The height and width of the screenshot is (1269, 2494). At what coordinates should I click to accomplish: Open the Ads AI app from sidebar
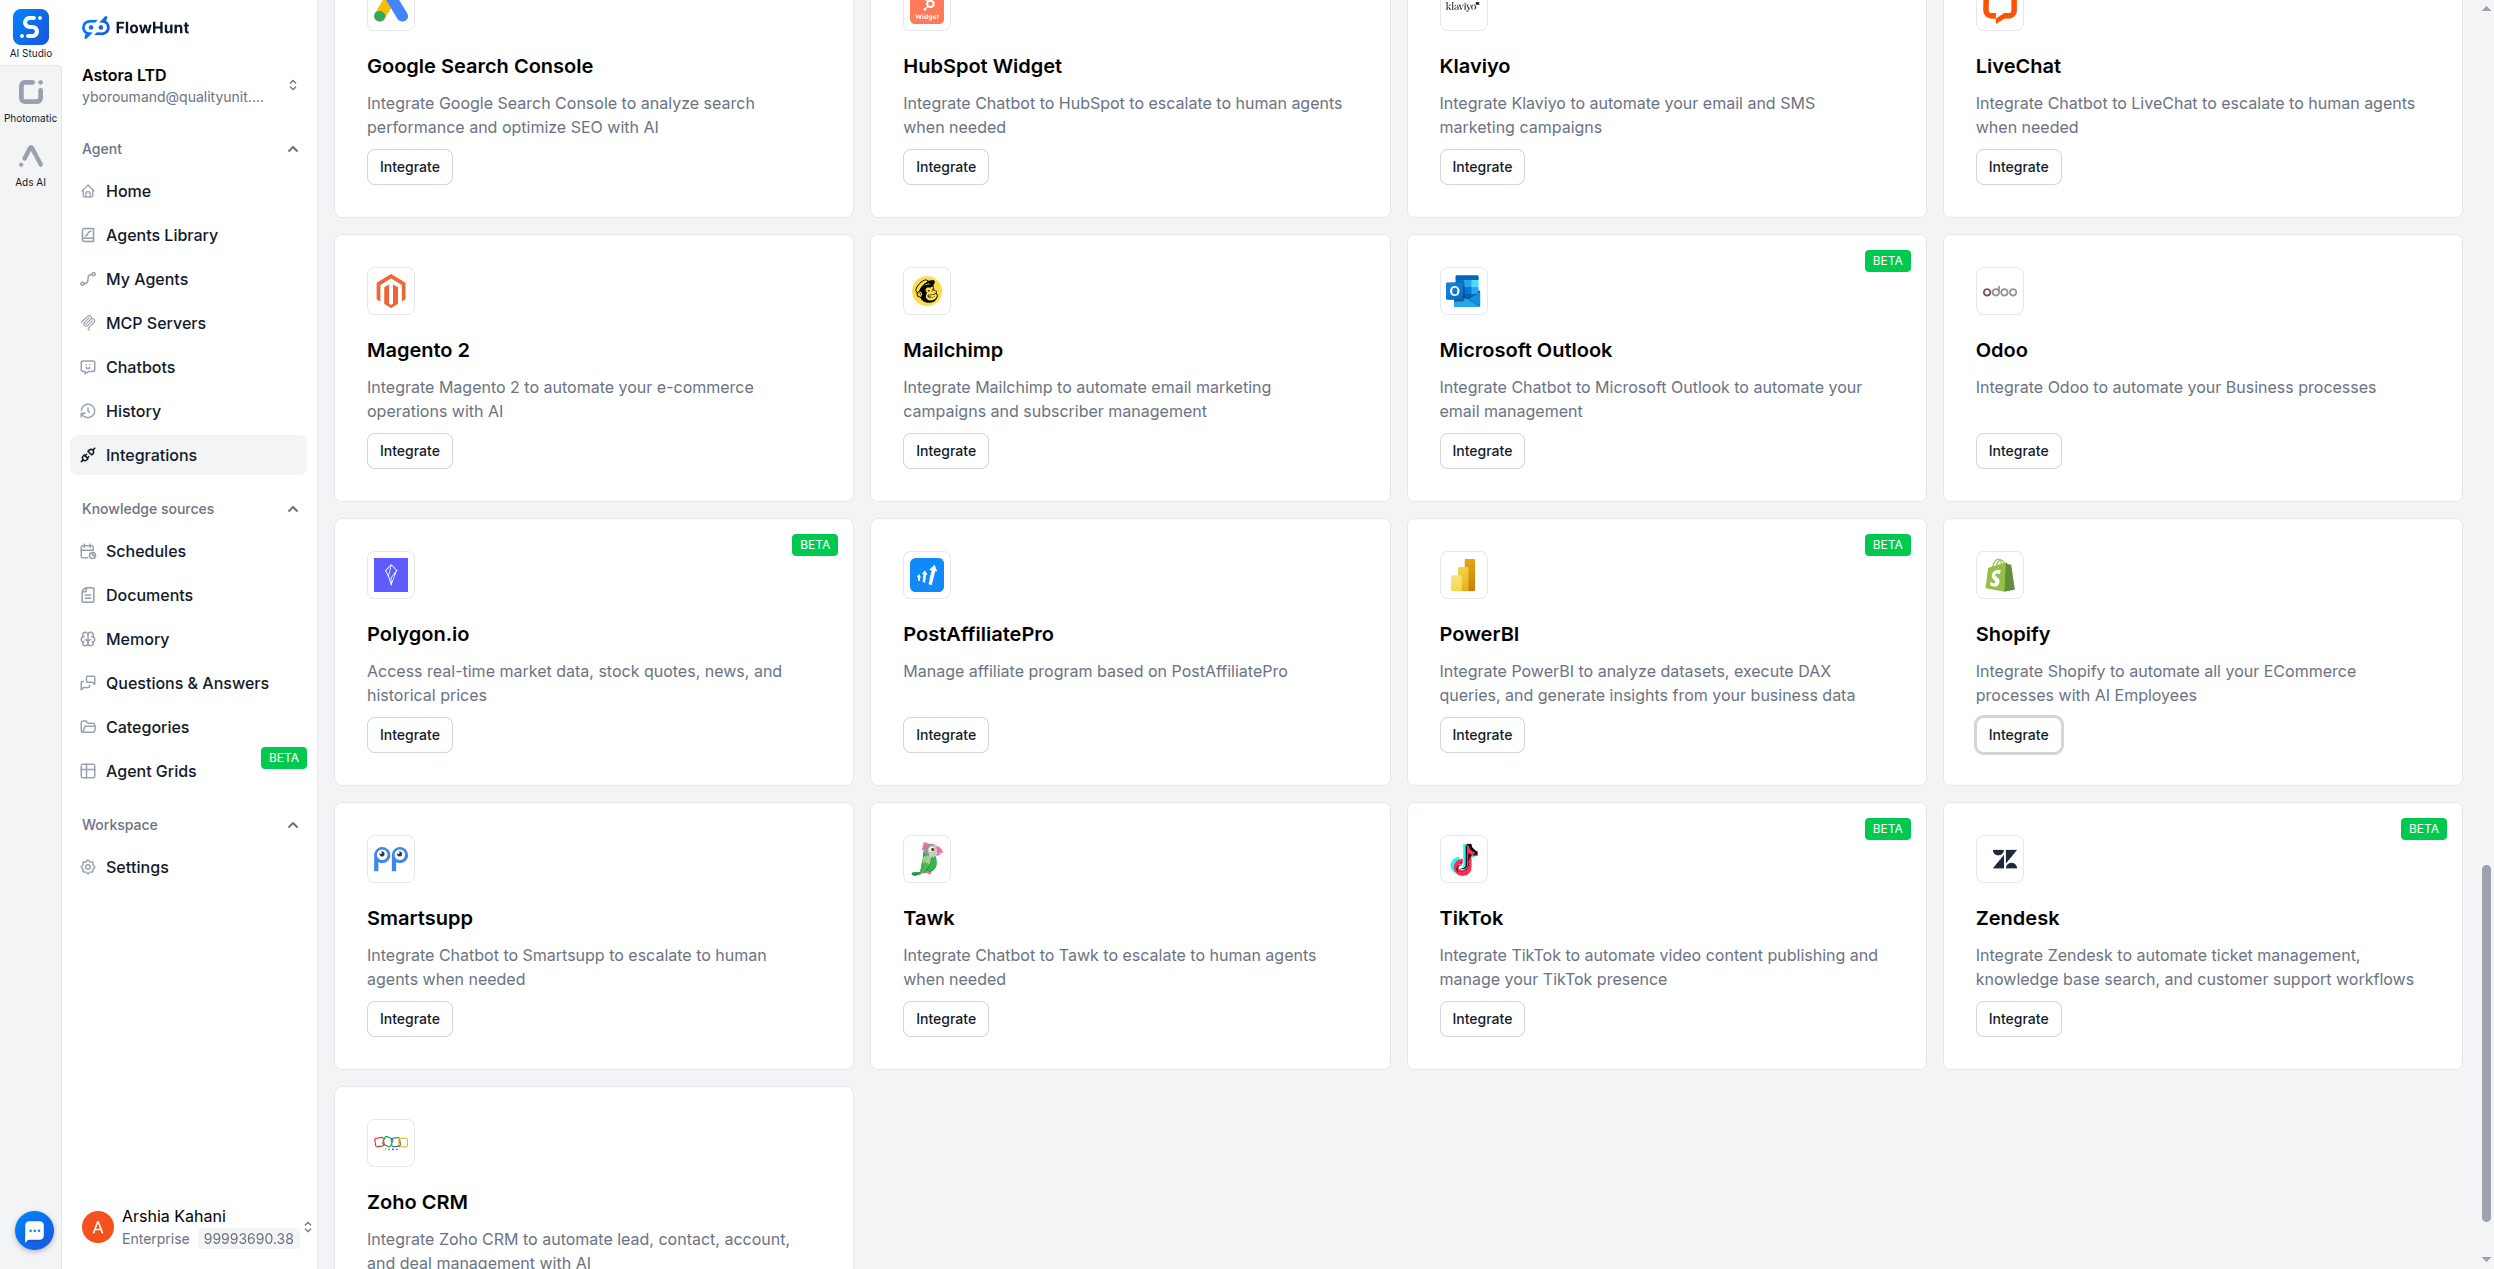pos(31,160)
